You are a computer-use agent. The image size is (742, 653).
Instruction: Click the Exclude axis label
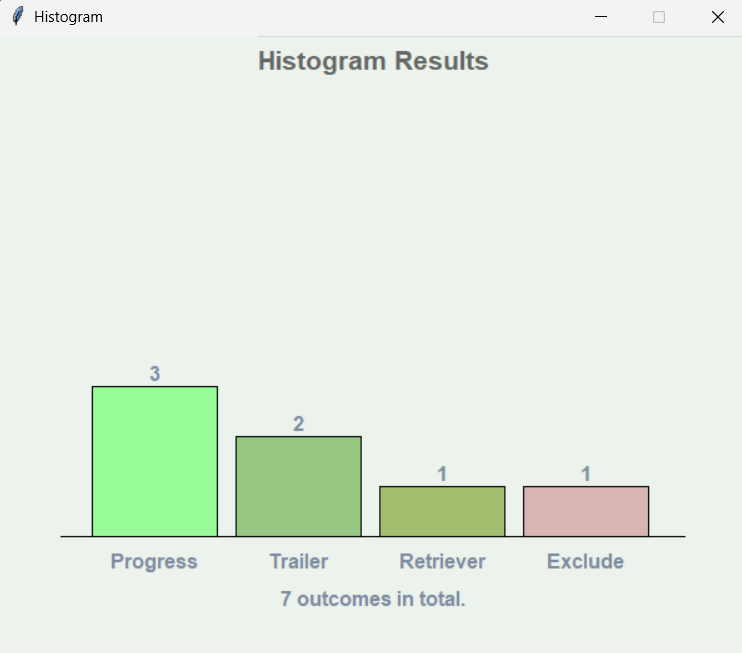coord(585,561)
